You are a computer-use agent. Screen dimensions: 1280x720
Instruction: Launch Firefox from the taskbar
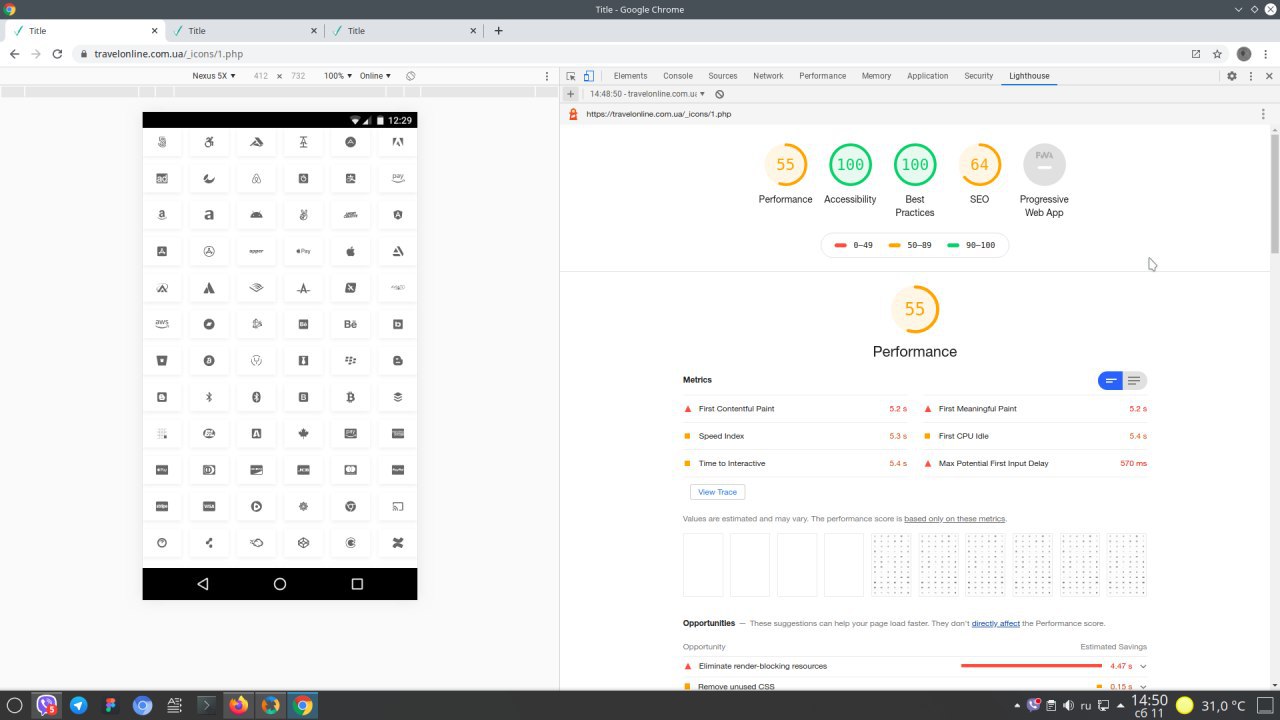(x=238, y=705)
